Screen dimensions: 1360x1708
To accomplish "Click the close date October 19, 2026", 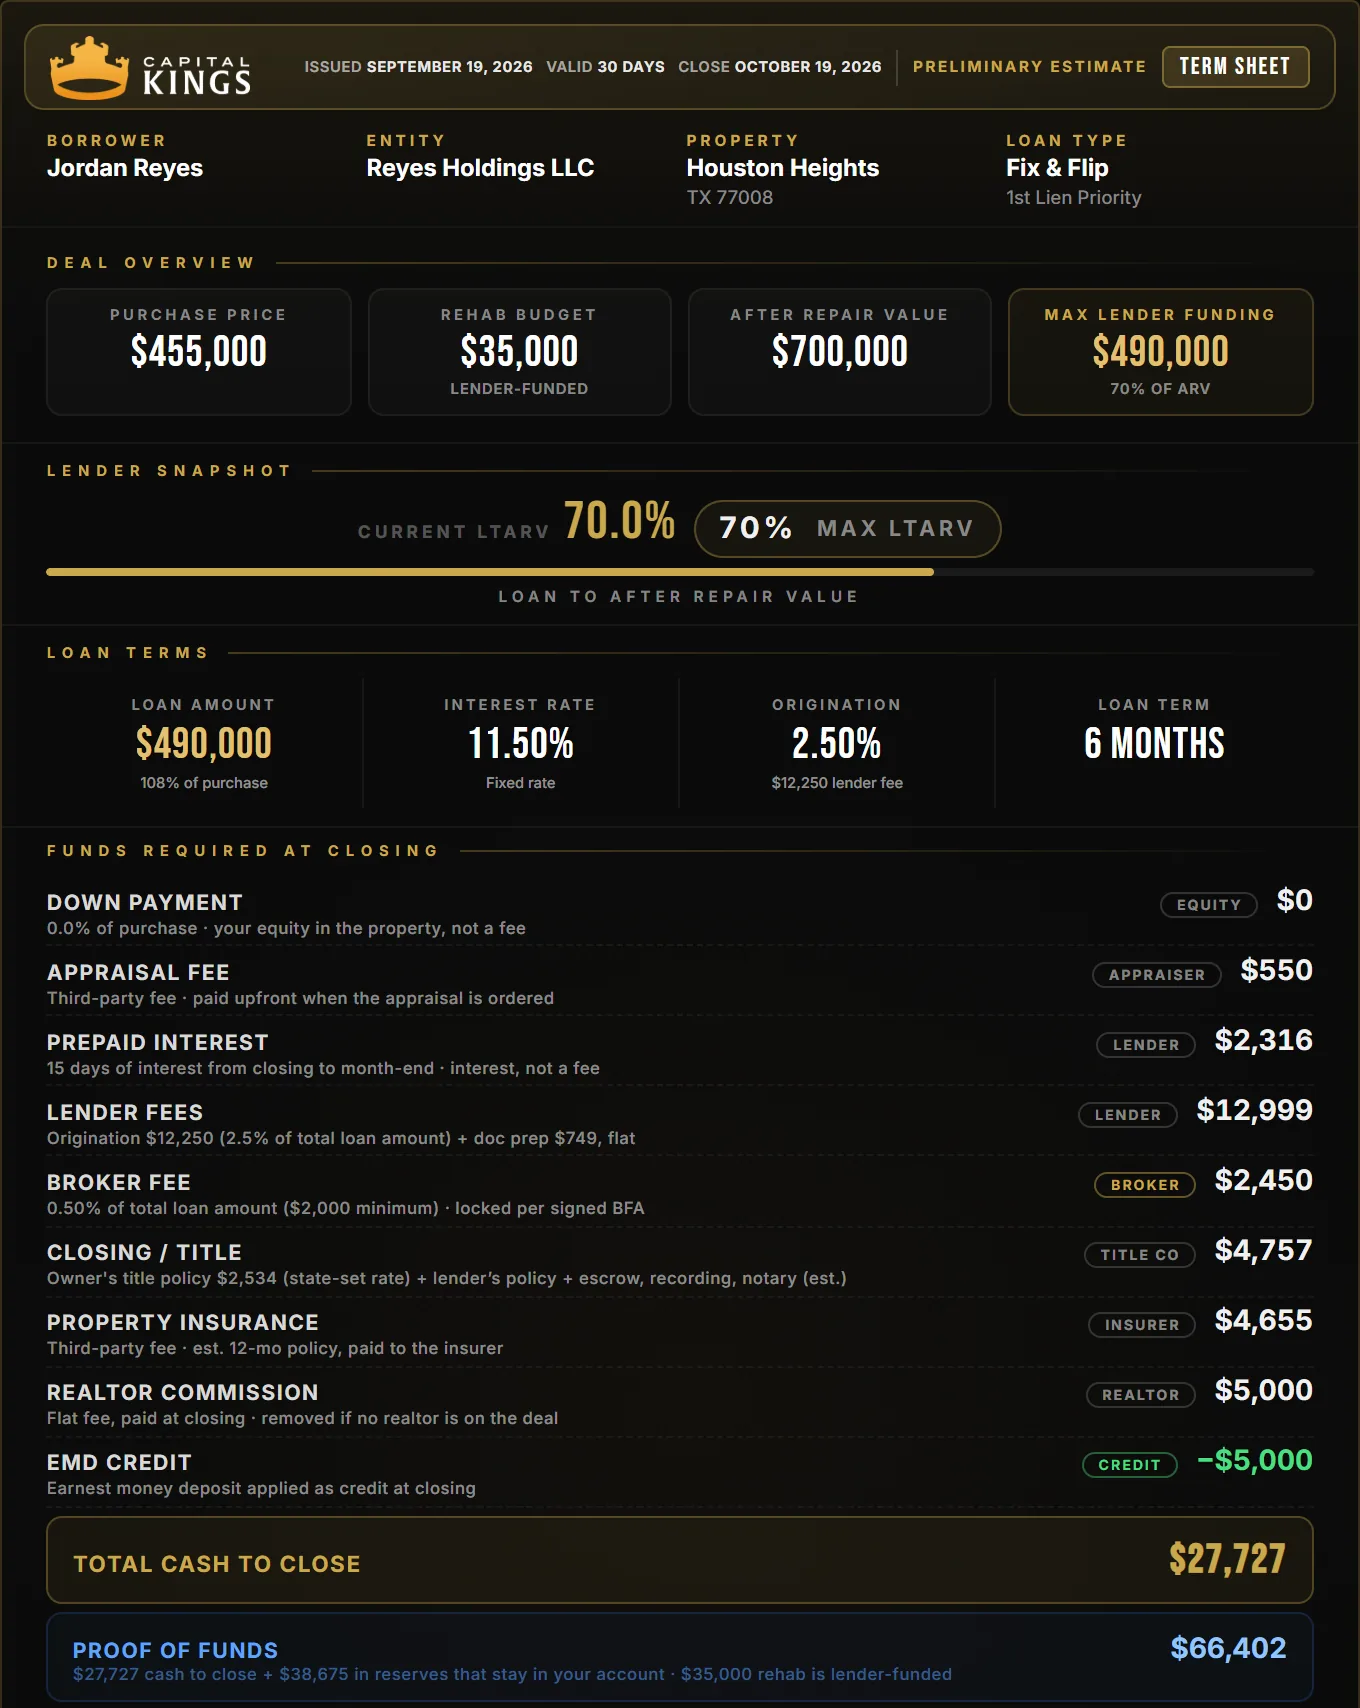I will (x=808, y=67).
